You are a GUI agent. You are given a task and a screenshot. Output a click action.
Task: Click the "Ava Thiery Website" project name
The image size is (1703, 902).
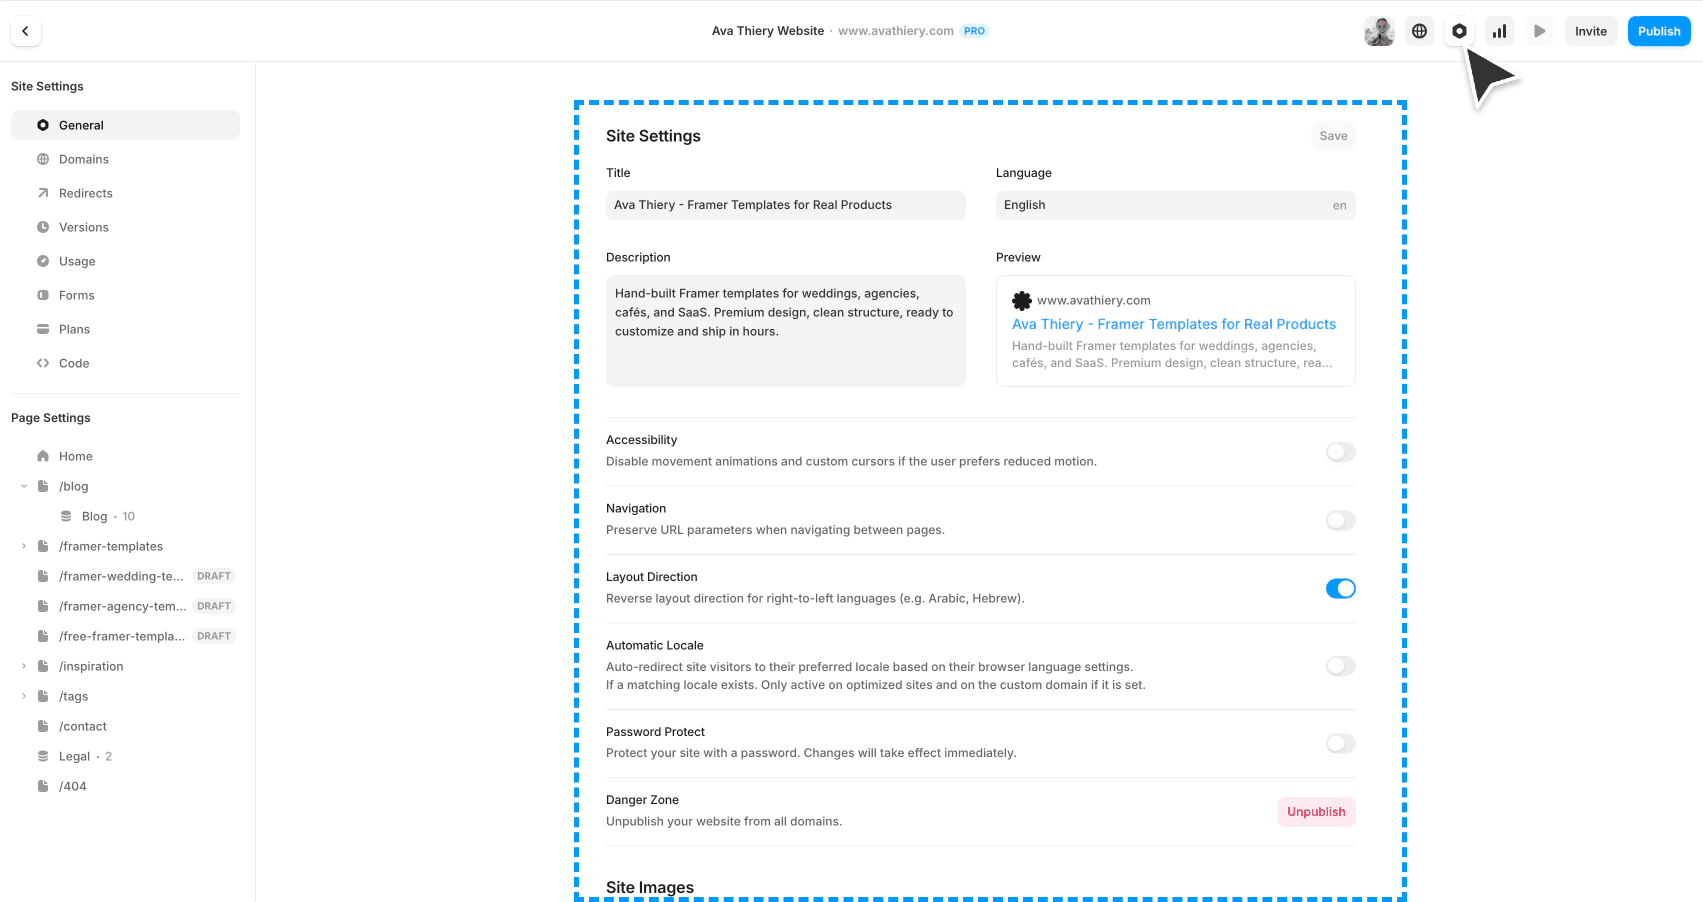[768, 31]
